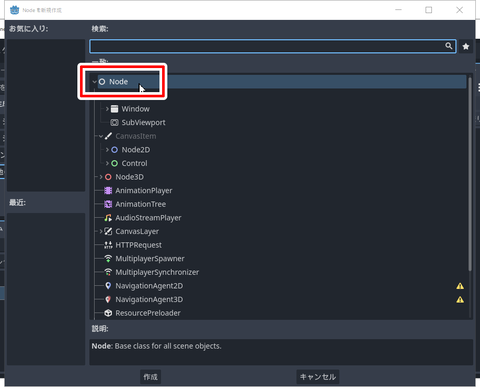Image resolution: width=480 pixels, height=391 pixels.
Task: Click the AnimationPlayer icon
Action: point(108,191)
